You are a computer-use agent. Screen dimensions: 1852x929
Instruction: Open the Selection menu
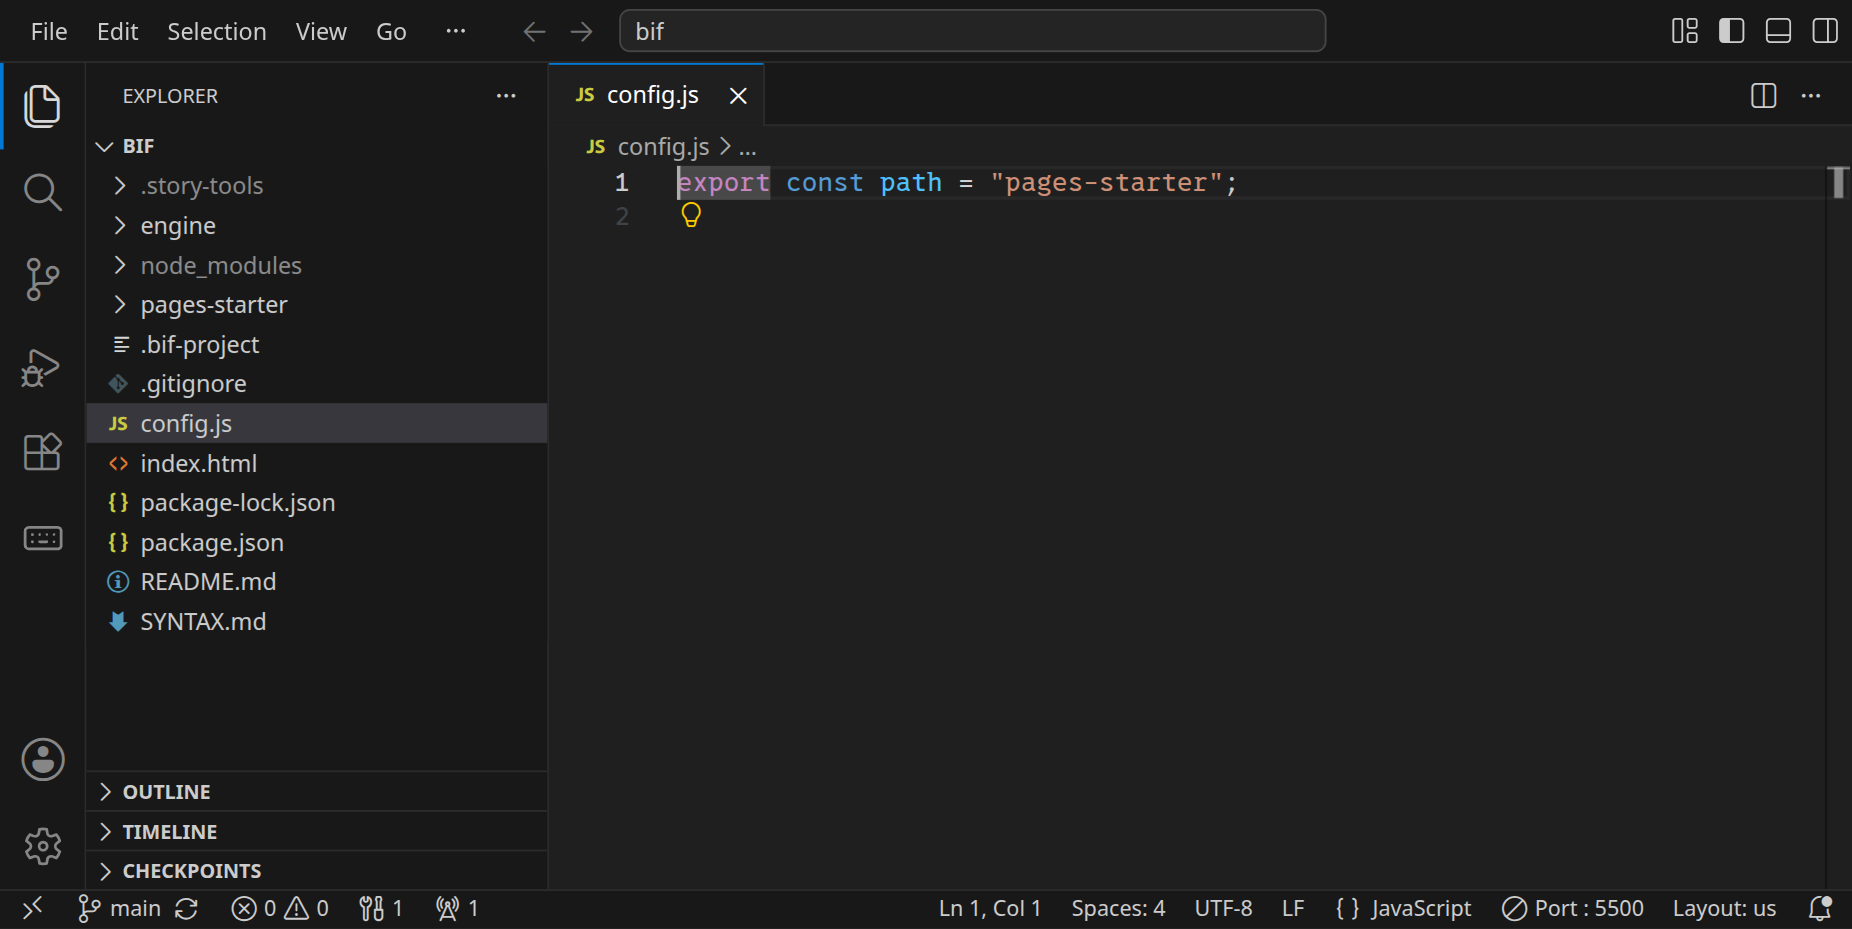pos(217,32)
